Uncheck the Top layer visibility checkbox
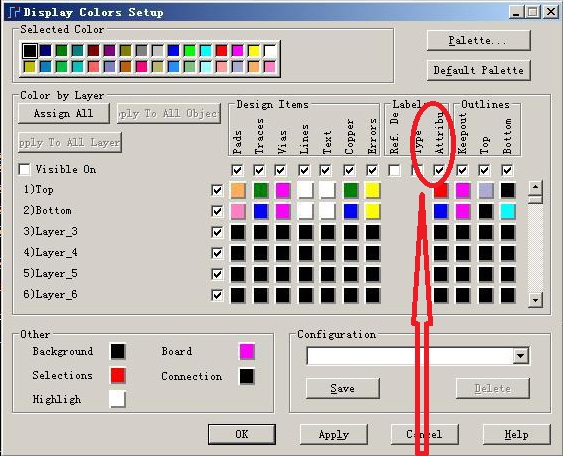The height and width of the screenshot is (456, 563). click(x=217, y=190)
